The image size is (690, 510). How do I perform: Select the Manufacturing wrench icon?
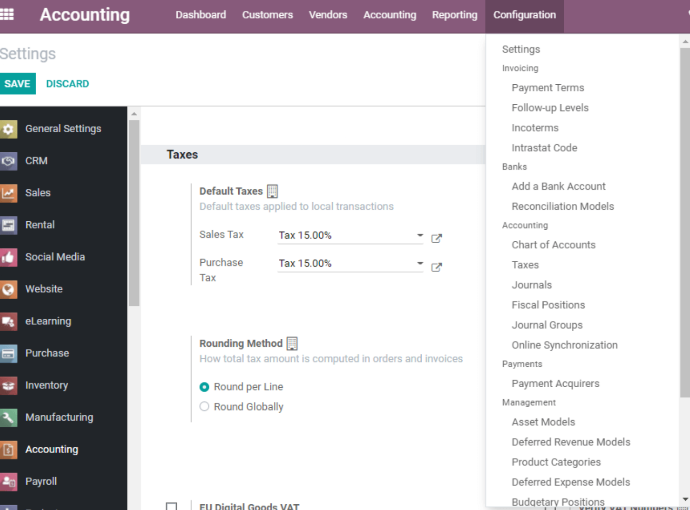pyautogui.click(x=8, y=418)
